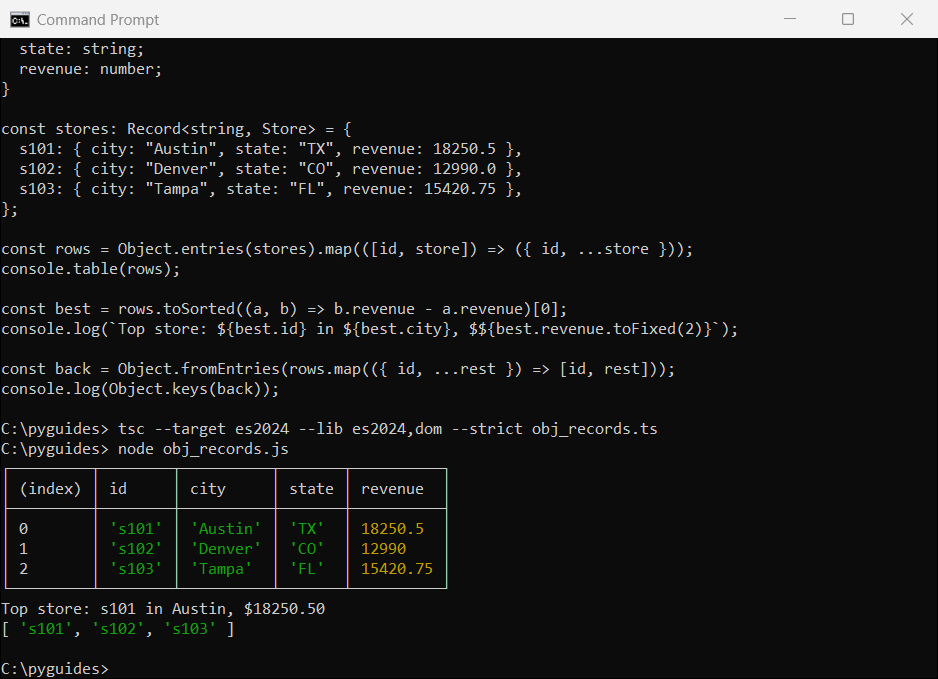
Task: Click the 'TX' state cell
Action: pos(307,529)
